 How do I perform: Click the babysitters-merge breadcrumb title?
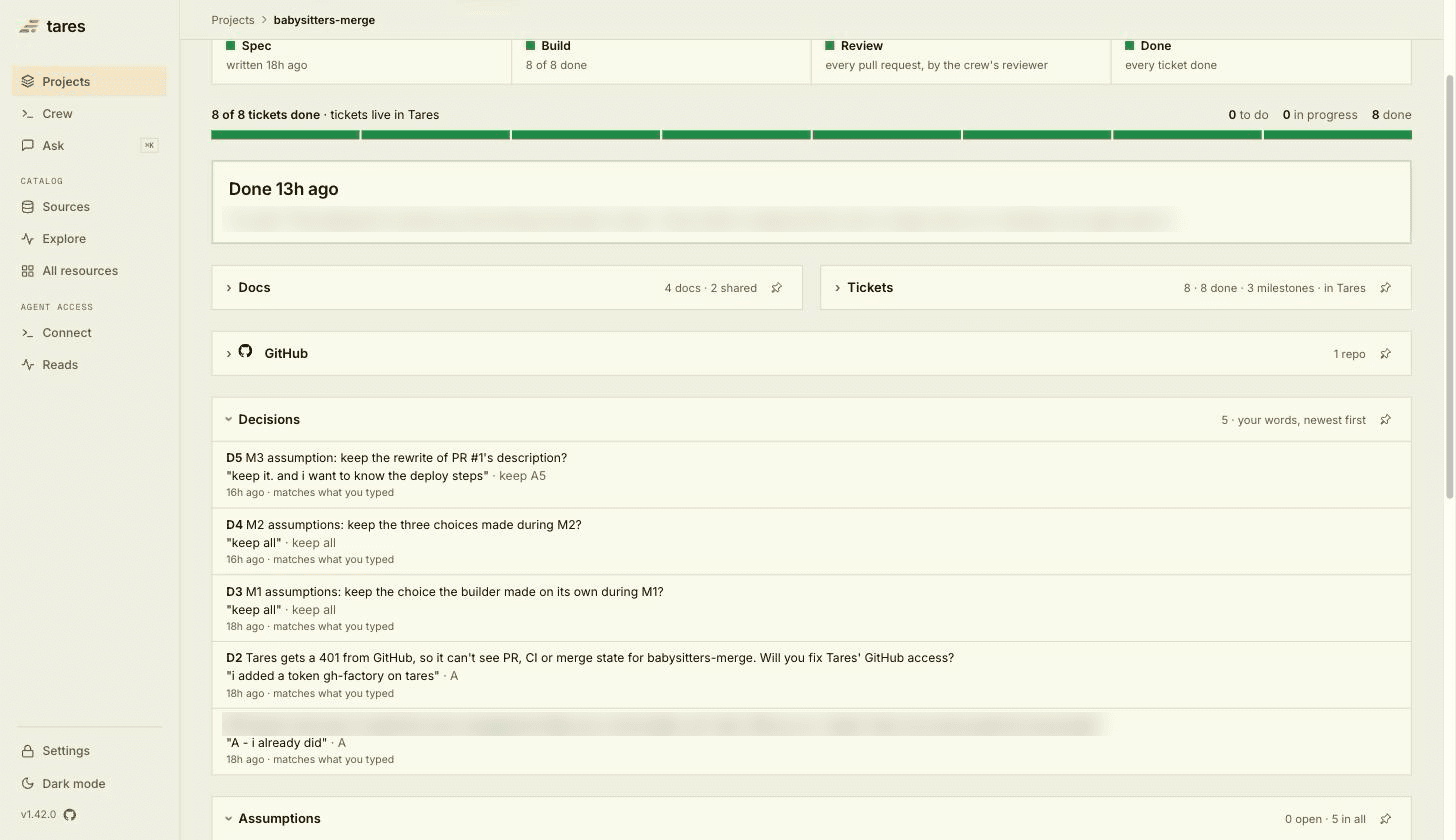324,20
